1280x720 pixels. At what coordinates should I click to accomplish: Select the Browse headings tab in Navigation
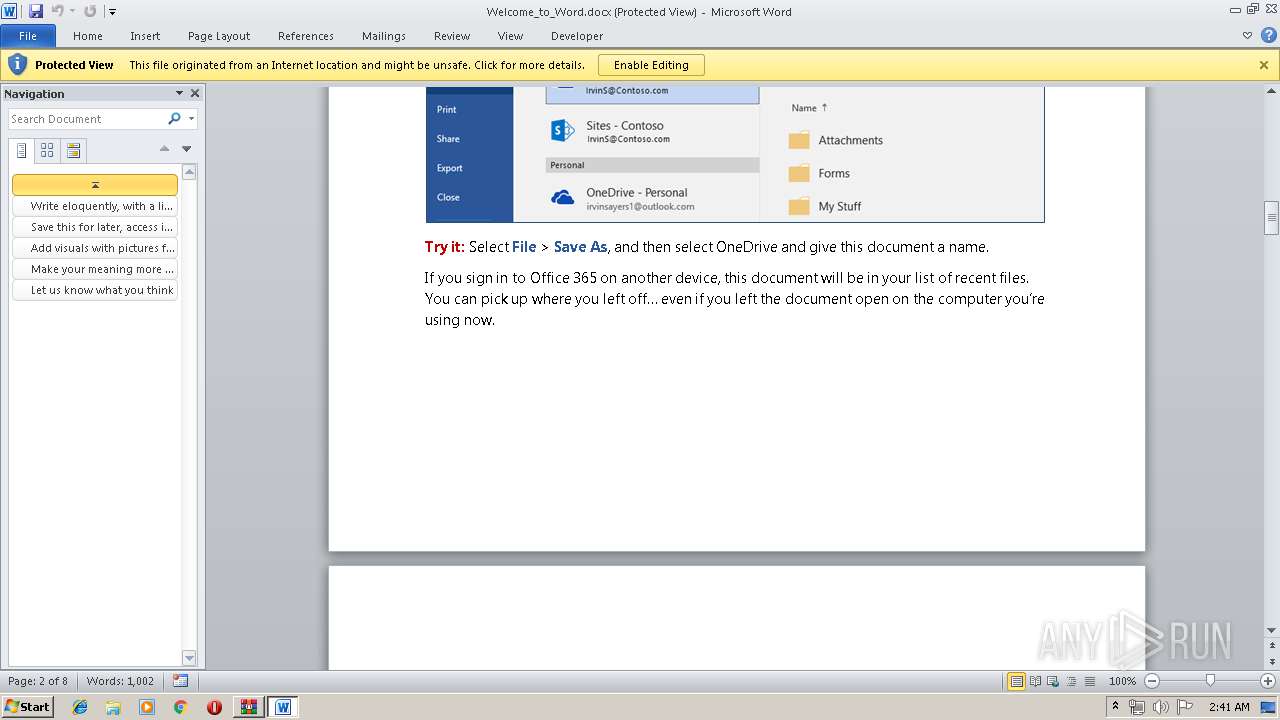(x=21, y=151)
